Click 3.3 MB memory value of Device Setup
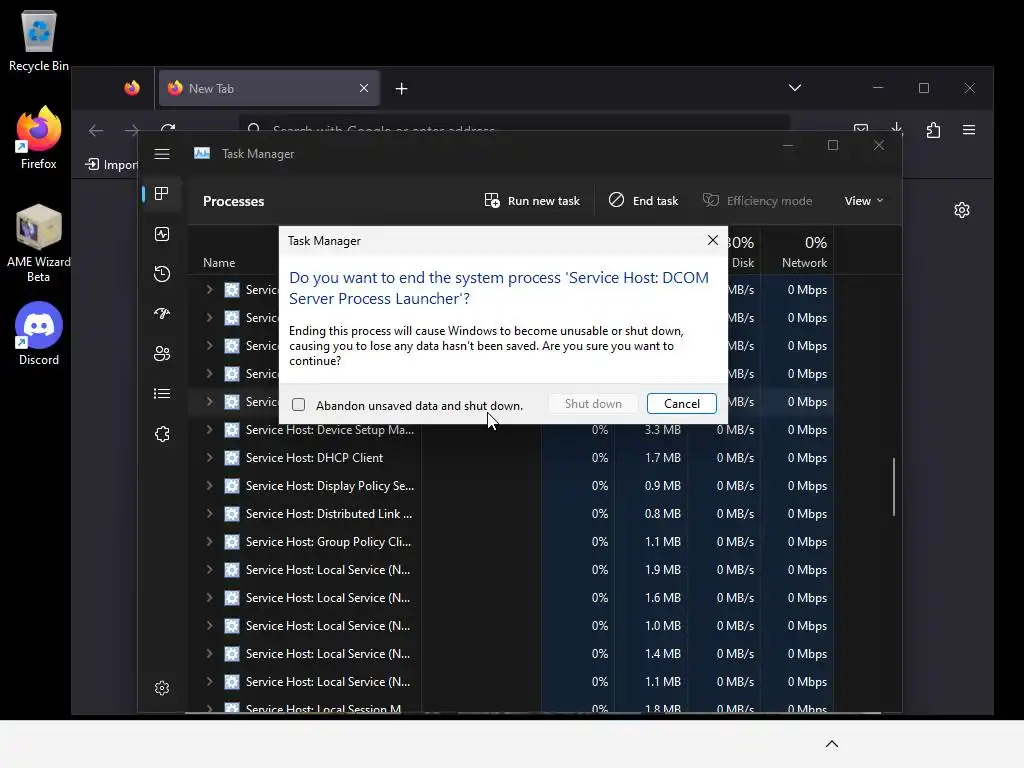 662,430
